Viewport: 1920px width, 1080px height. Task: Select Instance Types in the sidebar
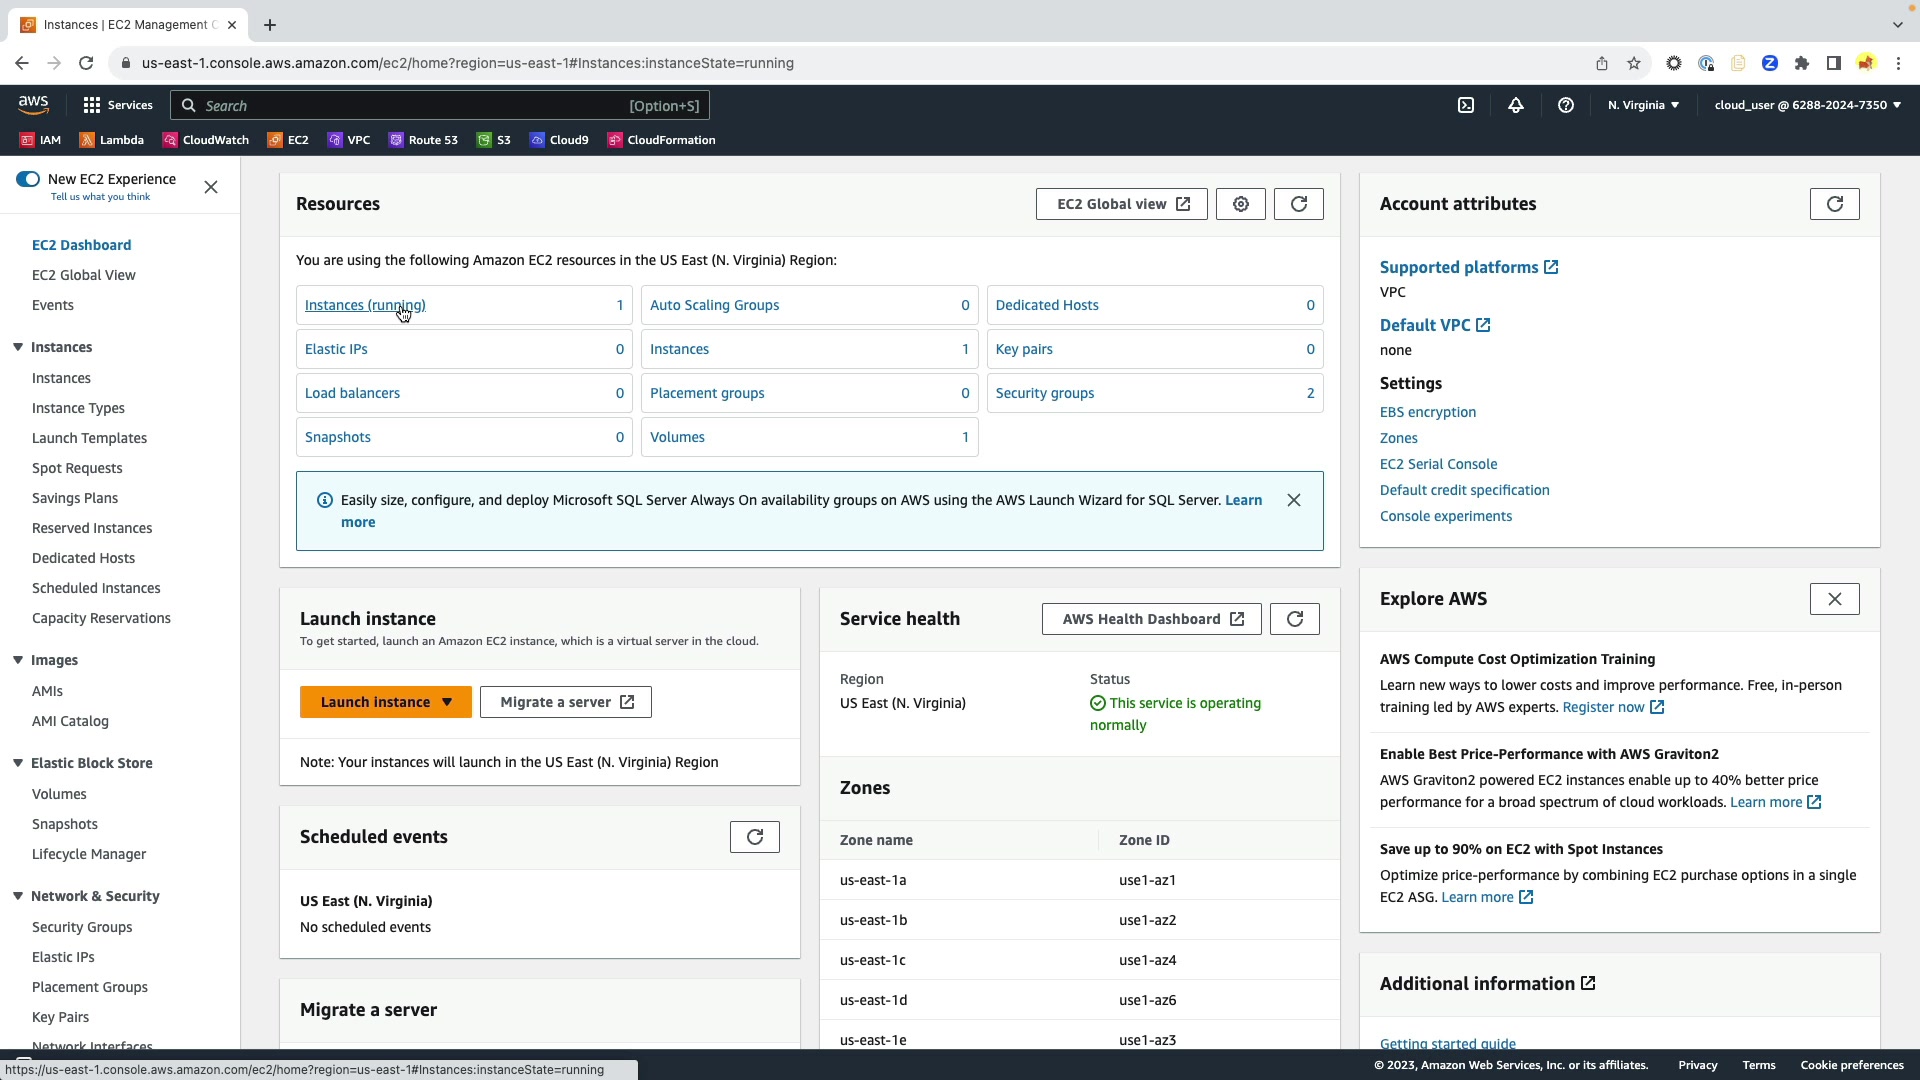tap(78, 408)
